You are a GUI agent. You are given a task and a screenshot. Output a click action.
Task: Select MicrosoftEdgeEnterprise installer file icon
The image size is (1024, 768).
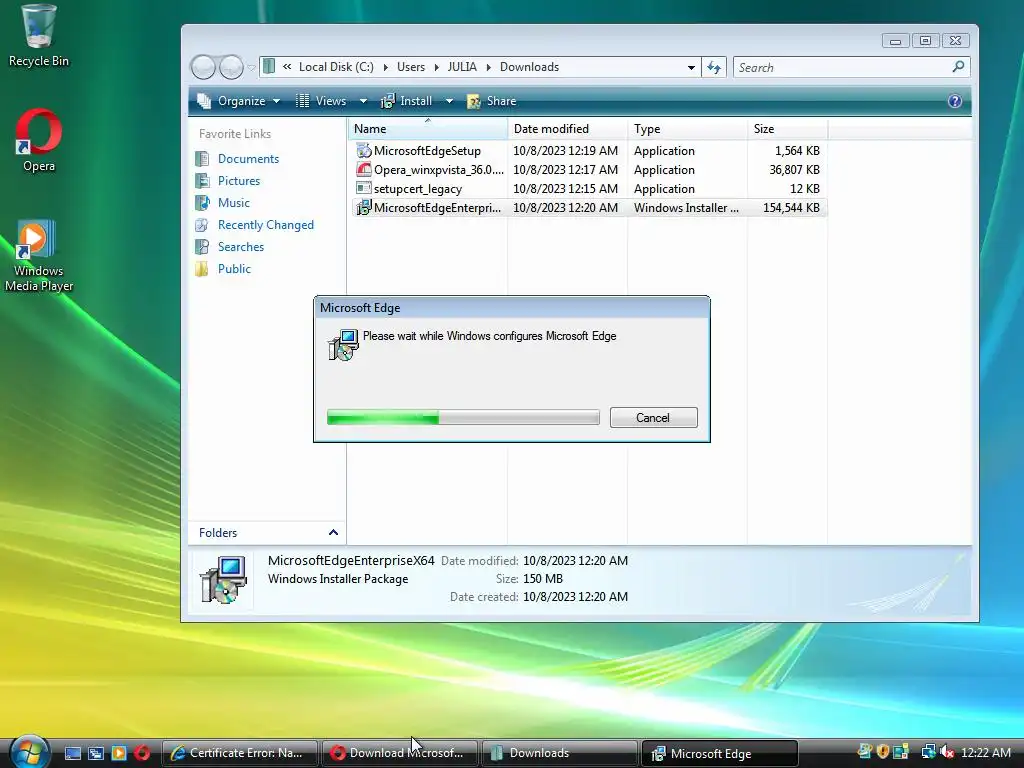[363, 208]
